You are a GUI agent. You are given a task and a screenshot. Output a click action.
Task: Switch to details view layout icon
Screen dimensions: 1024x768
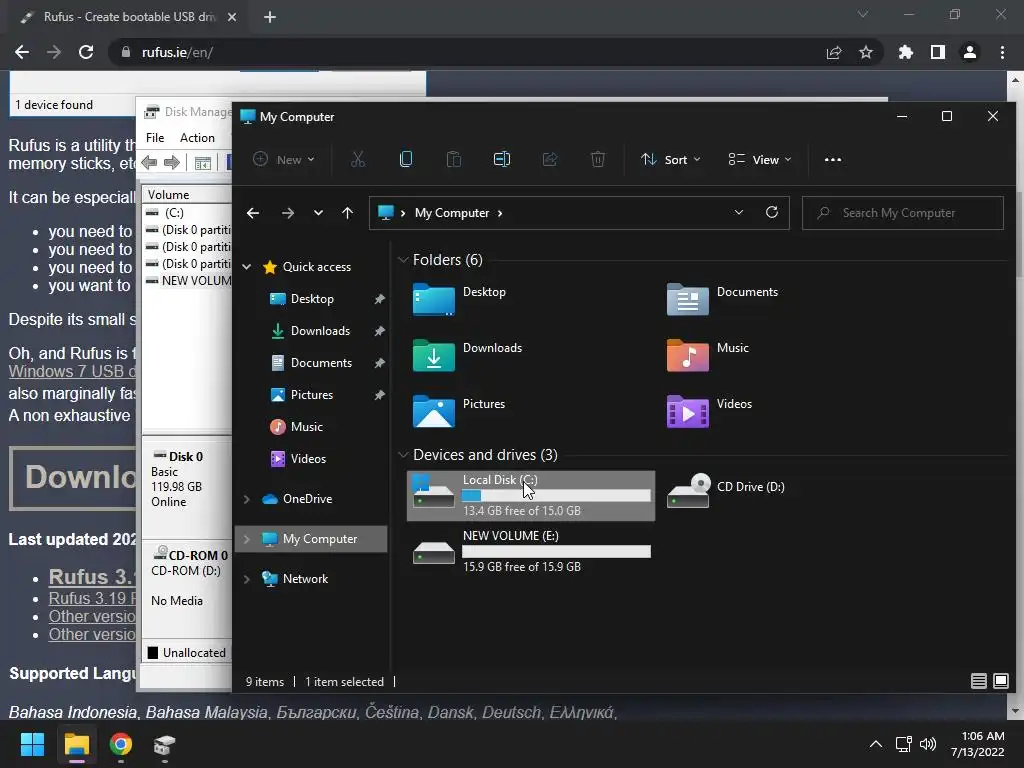tap(978, 681)
